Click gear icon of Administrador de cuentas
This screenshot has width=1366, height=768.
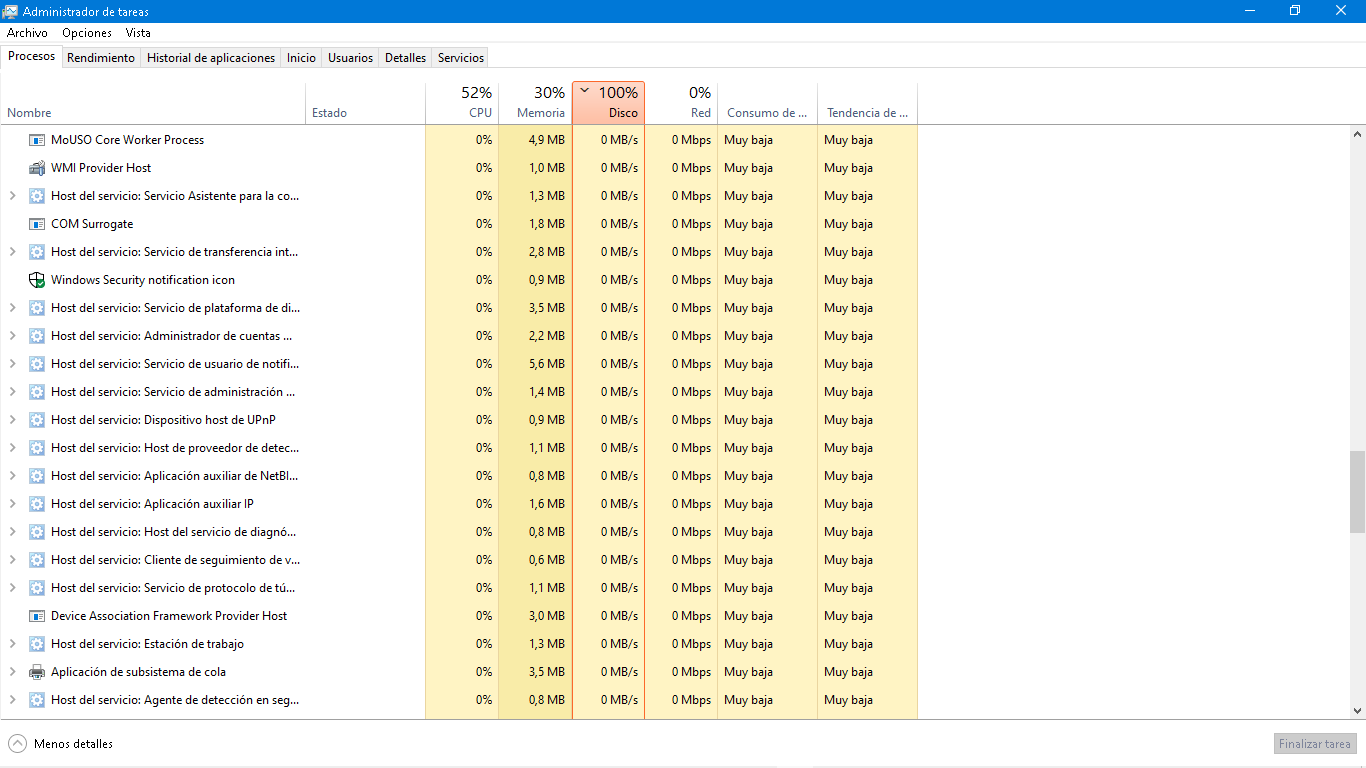point(37,336)
